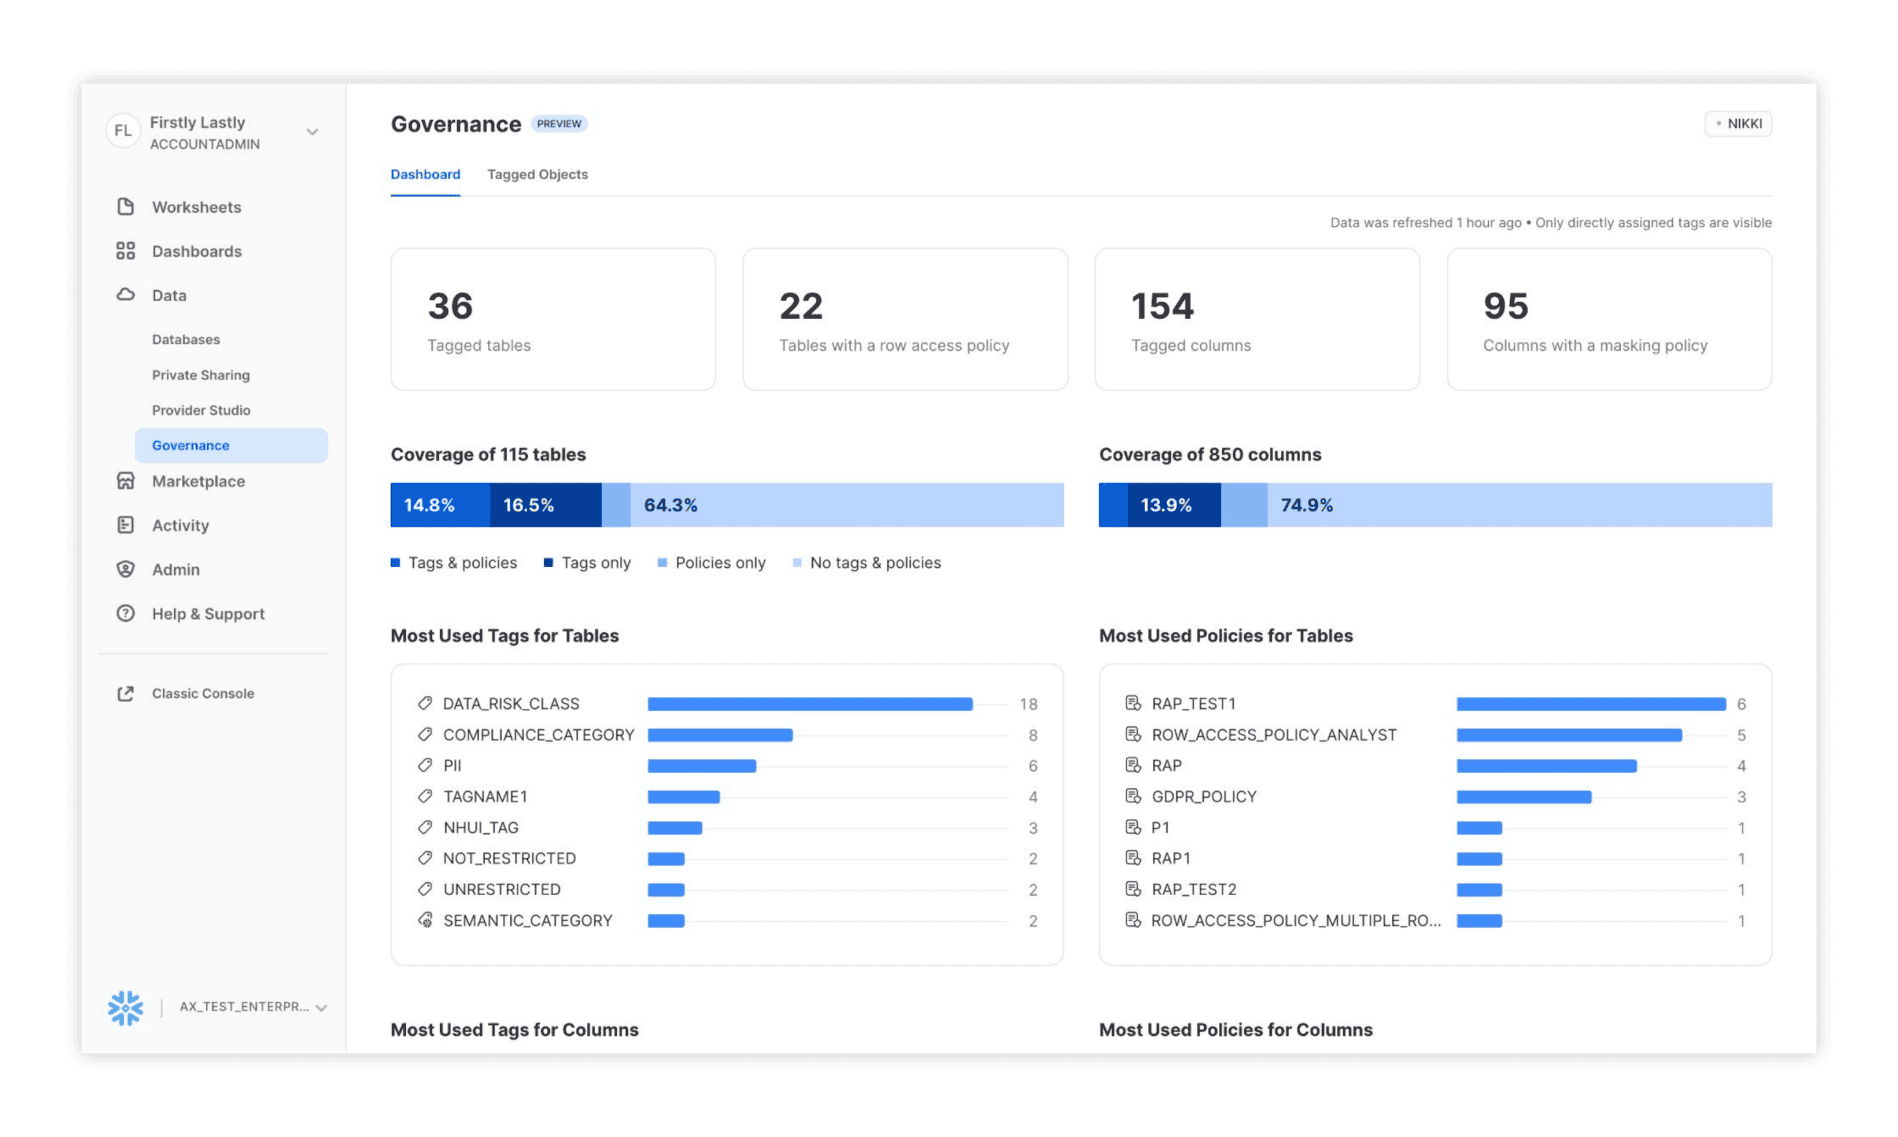The height and width of the screenshot is (1137, 1898).
Task: Click the DATA_RISK_CLASS tag icon
Action: click(x=425, y=704)
